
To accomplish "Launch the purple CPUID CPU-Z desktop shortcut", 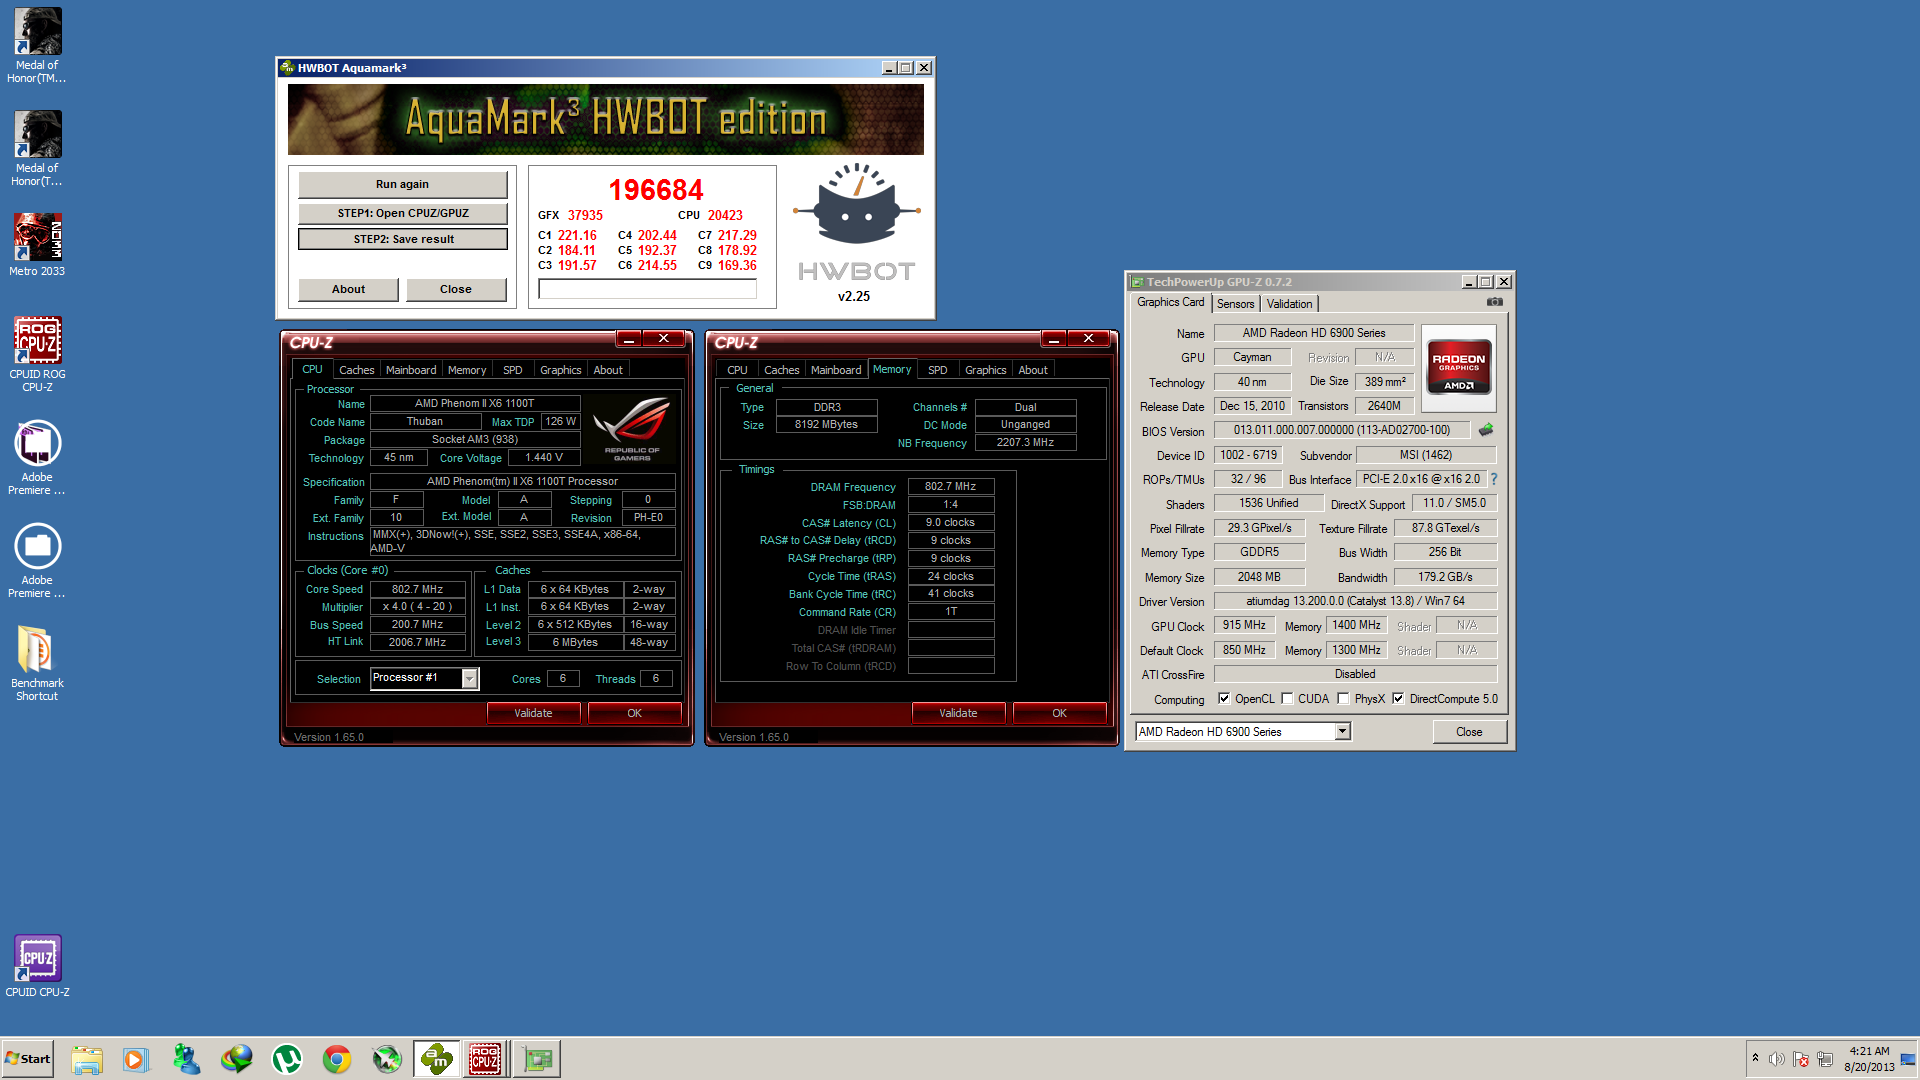I will pyautogui.click(x=37, y=966).
